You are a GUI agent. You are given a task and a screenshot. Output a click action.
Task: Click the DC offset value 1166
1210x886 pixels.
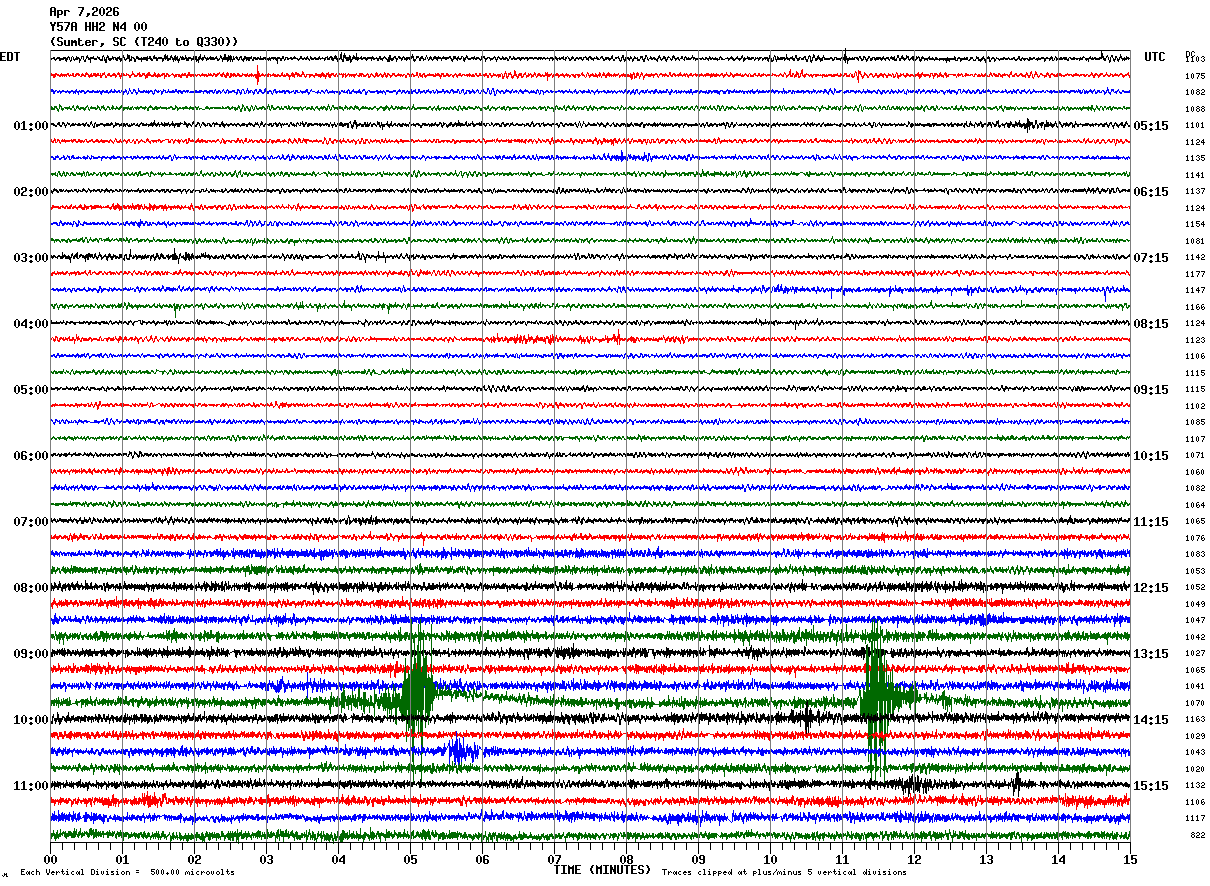pyautogui.click(x=1195, y=307)
